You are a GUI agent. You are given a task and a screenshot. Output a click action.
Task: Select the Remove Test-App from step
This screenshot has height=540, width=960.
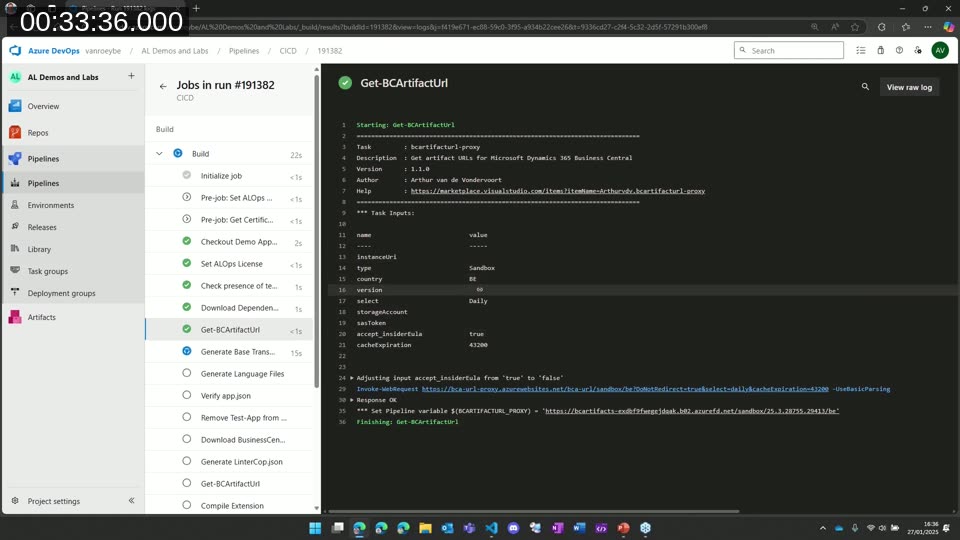coord(230,418)
